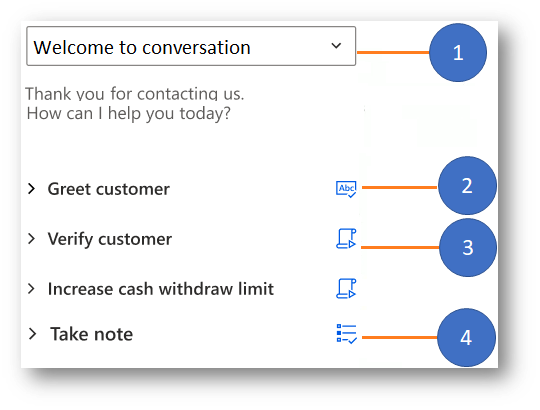
Task: Click the blue callout circle numbered 2
Action: [x=467, y=186]
